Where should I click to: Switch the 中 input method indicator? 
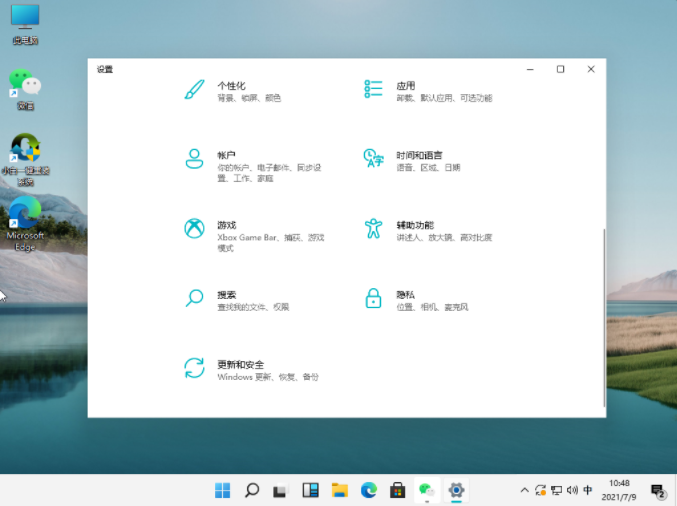pyautogui.click(x=587, y=490)
